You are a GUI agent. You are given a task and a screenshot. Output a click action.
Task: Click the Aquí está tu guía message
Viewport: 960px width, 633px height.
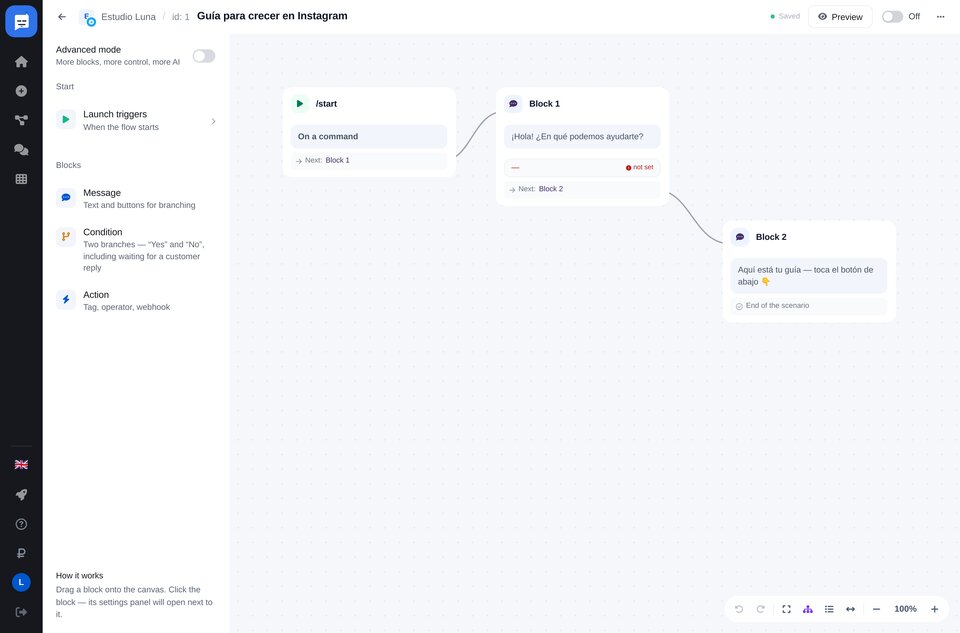pos(808,275)
